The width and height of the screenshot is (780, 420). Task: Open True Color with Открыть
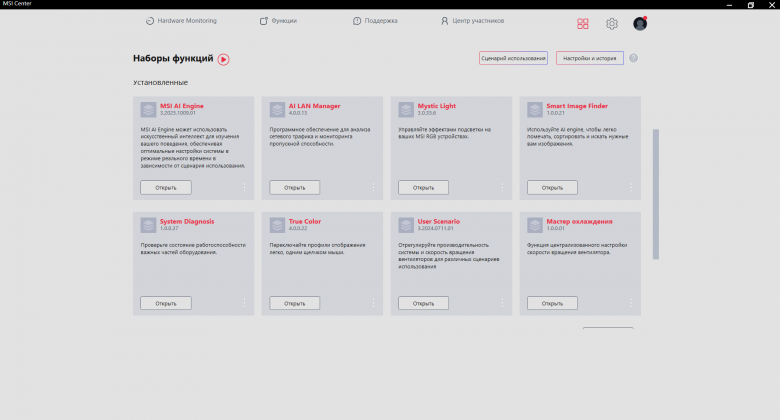[x=294, y=303]
